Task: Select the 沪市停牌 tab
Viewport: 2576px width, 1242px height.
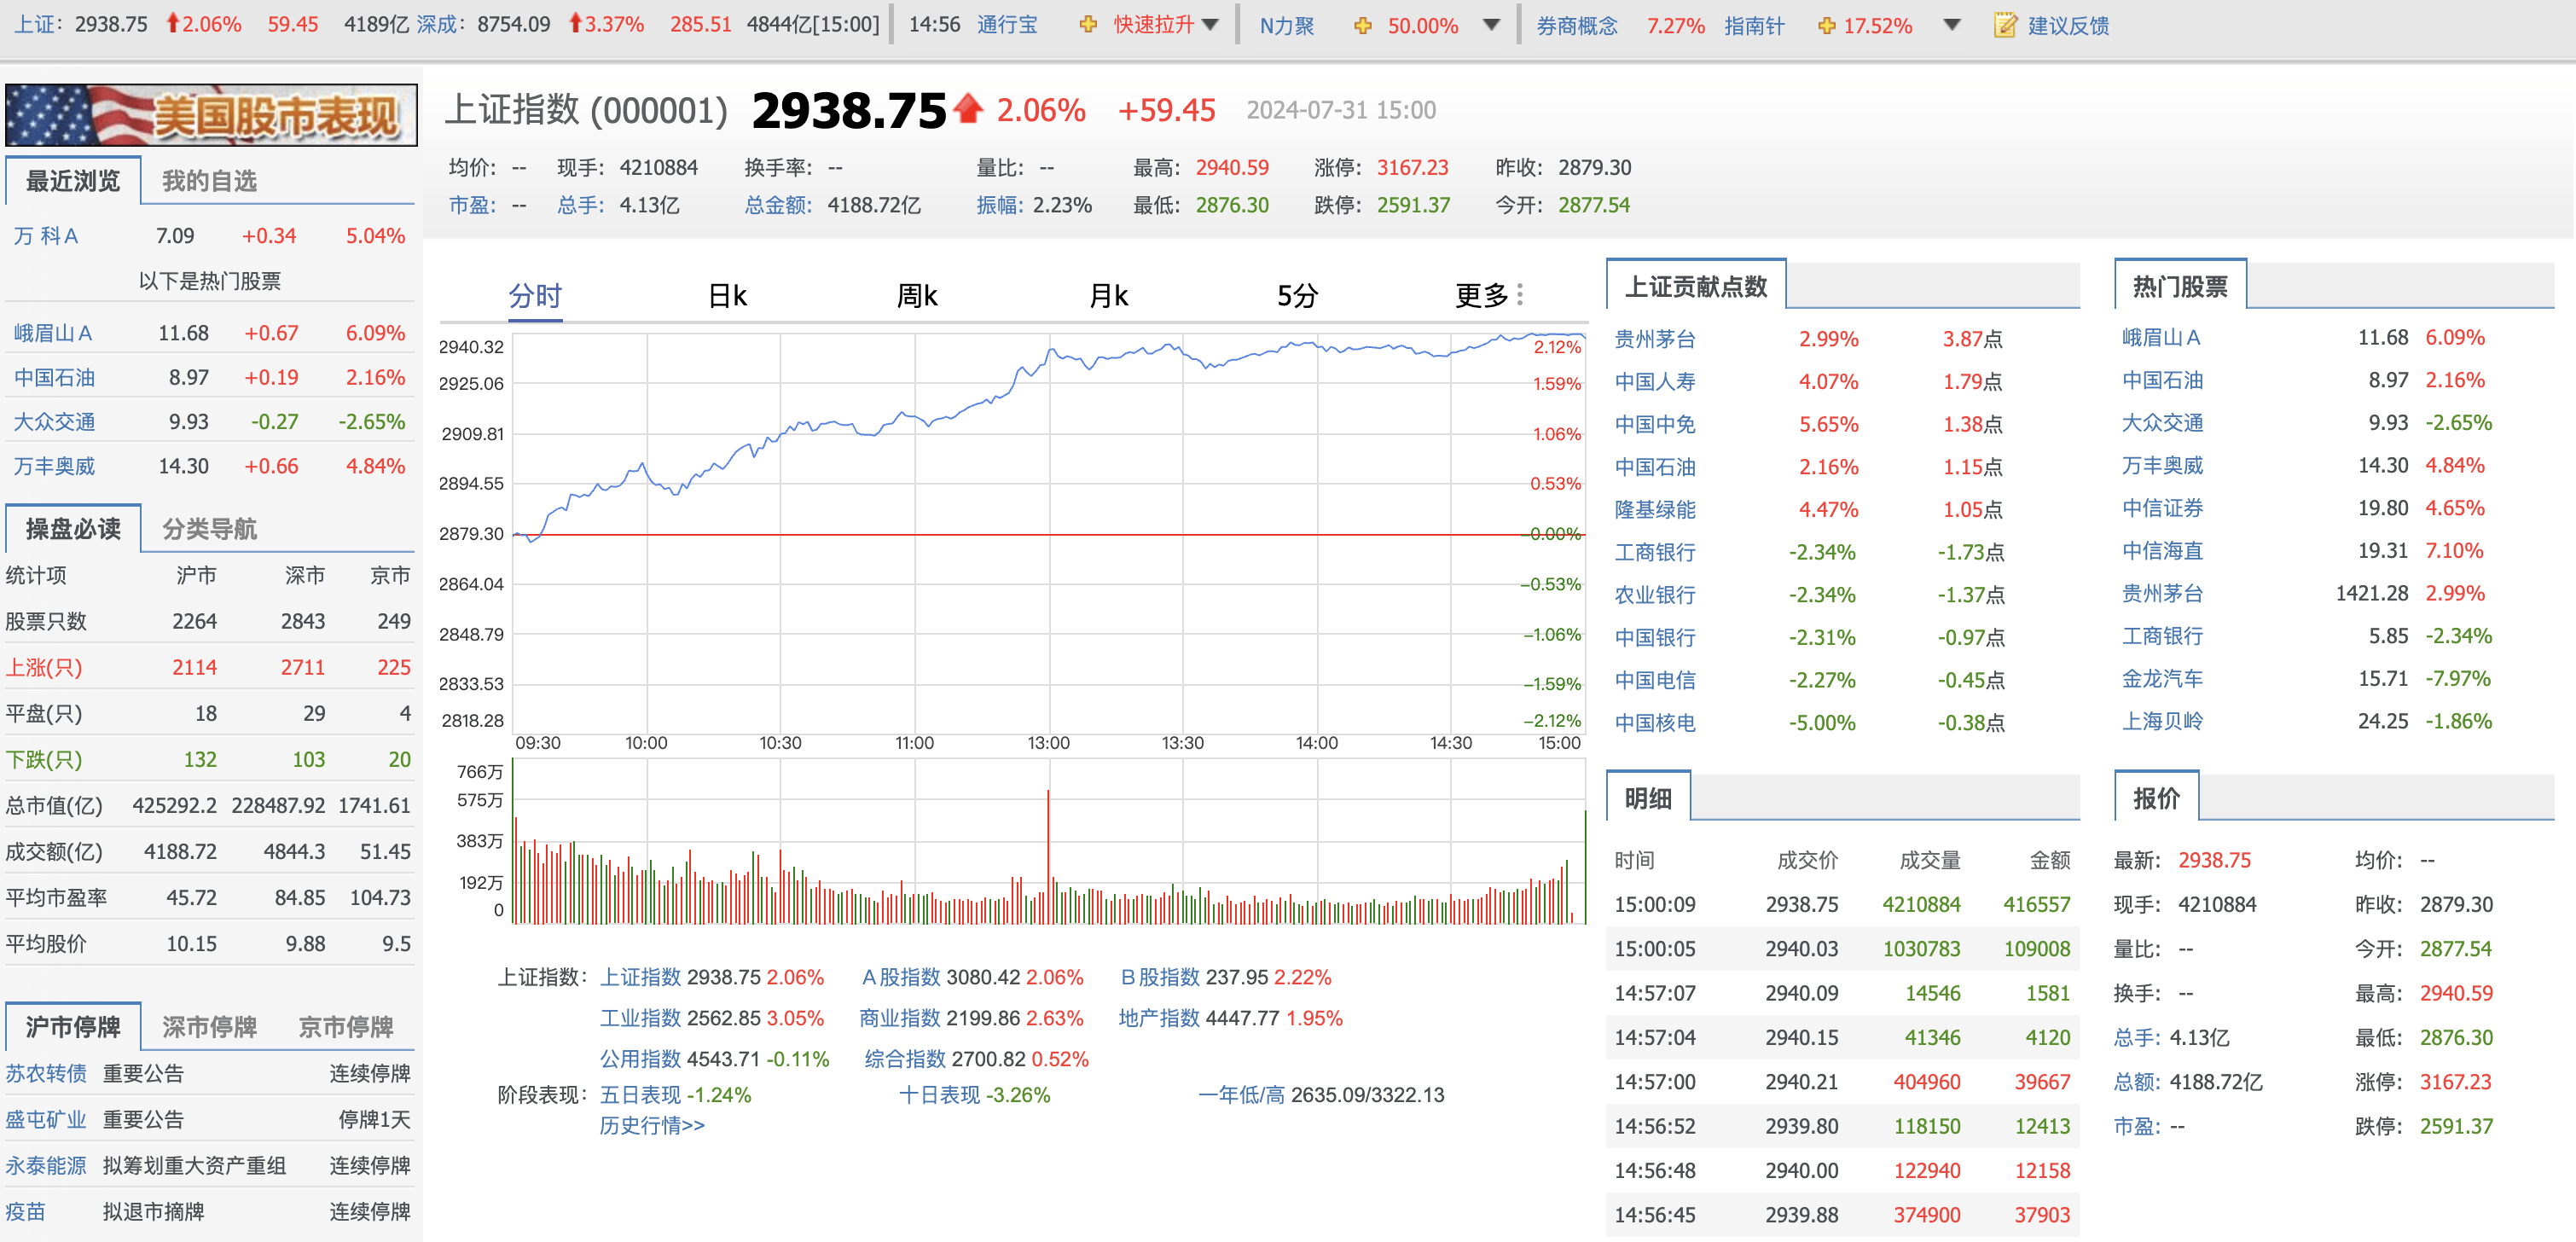Action: (x=73, y=1027)
